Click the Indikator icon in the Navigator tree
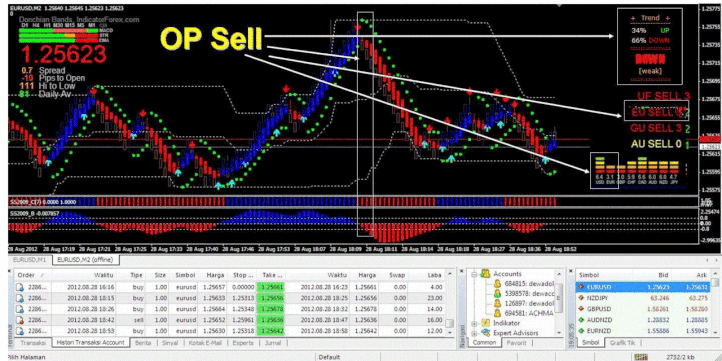Image resolution: width=722 pixels, height=361 pixels. 485,323
